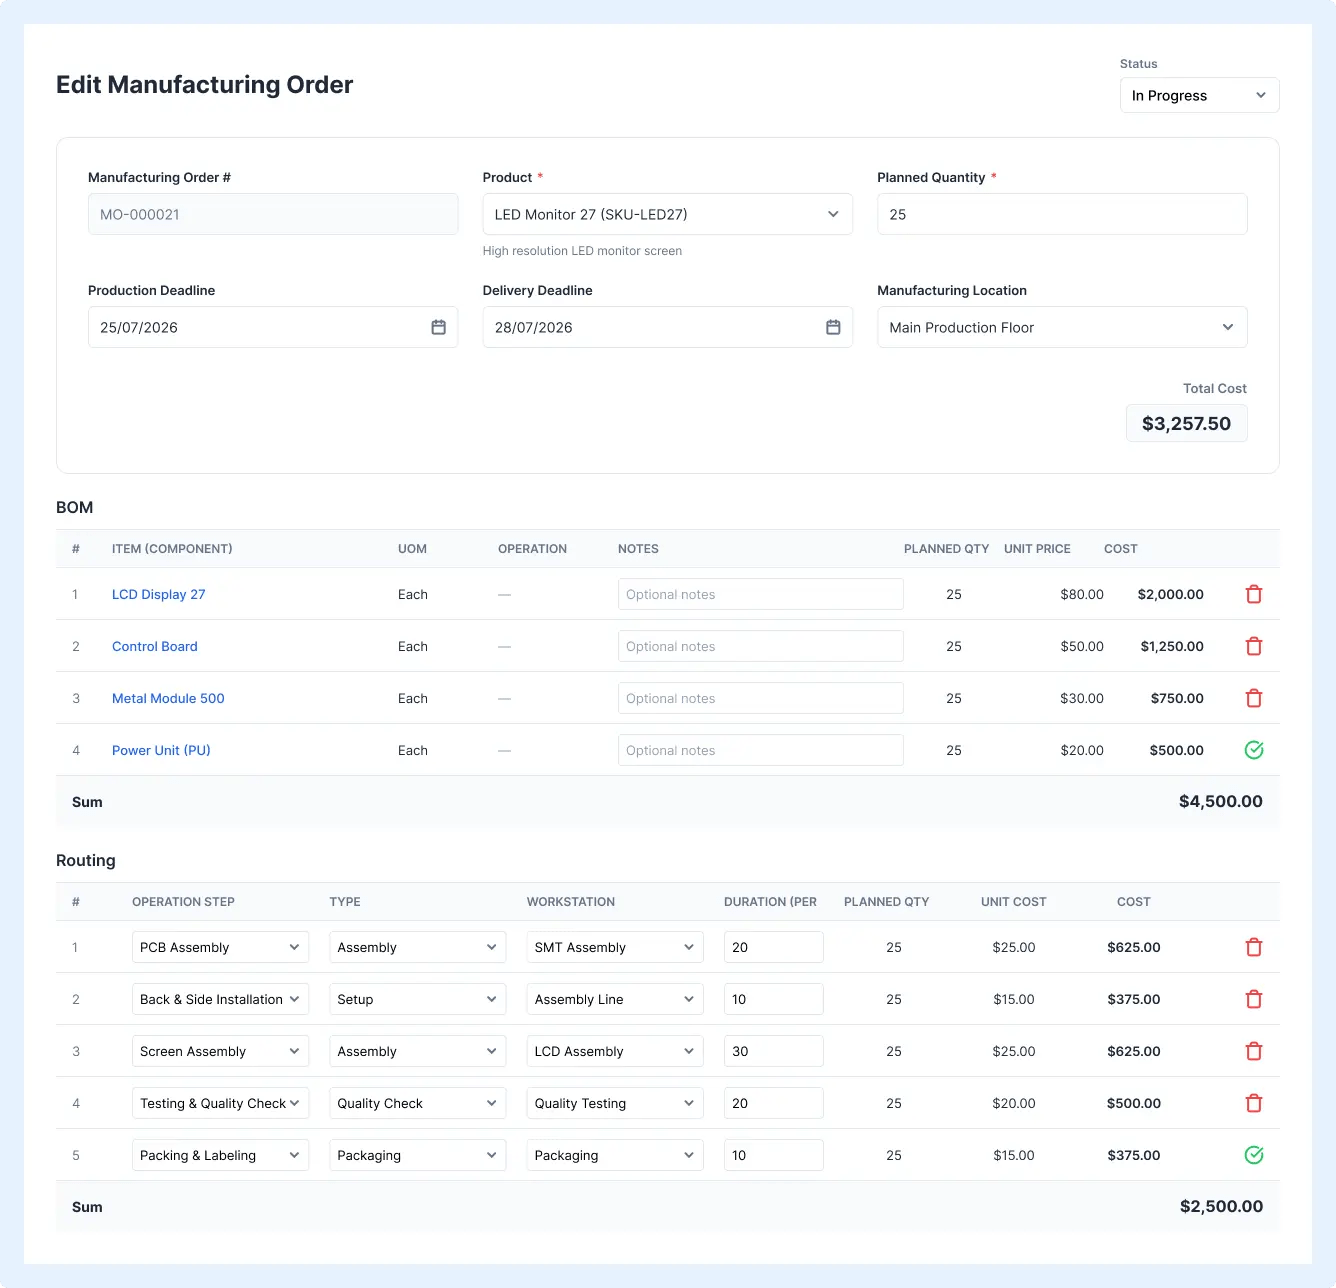Open the Manufacturing Location dropdown
Viewport: 1336px width, 1288px height.
pyautogui.click(x=1062, y=327)
